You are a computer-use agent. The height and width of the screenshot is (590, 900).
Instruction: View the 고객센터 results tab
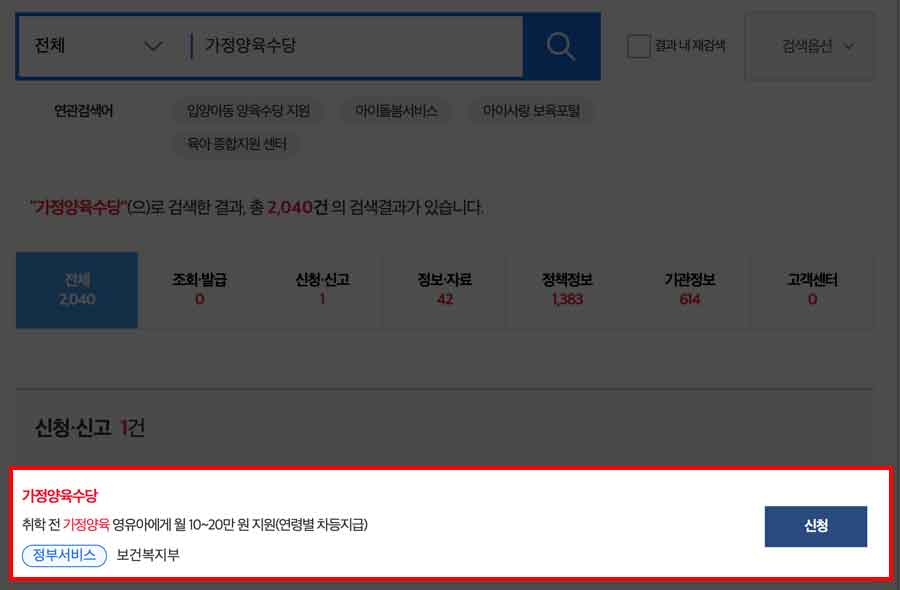[810, 289]
